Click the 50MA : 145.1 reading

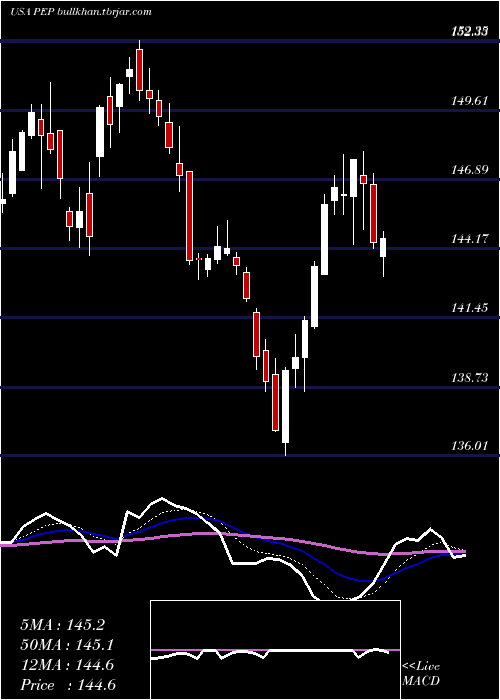(67, 645)
